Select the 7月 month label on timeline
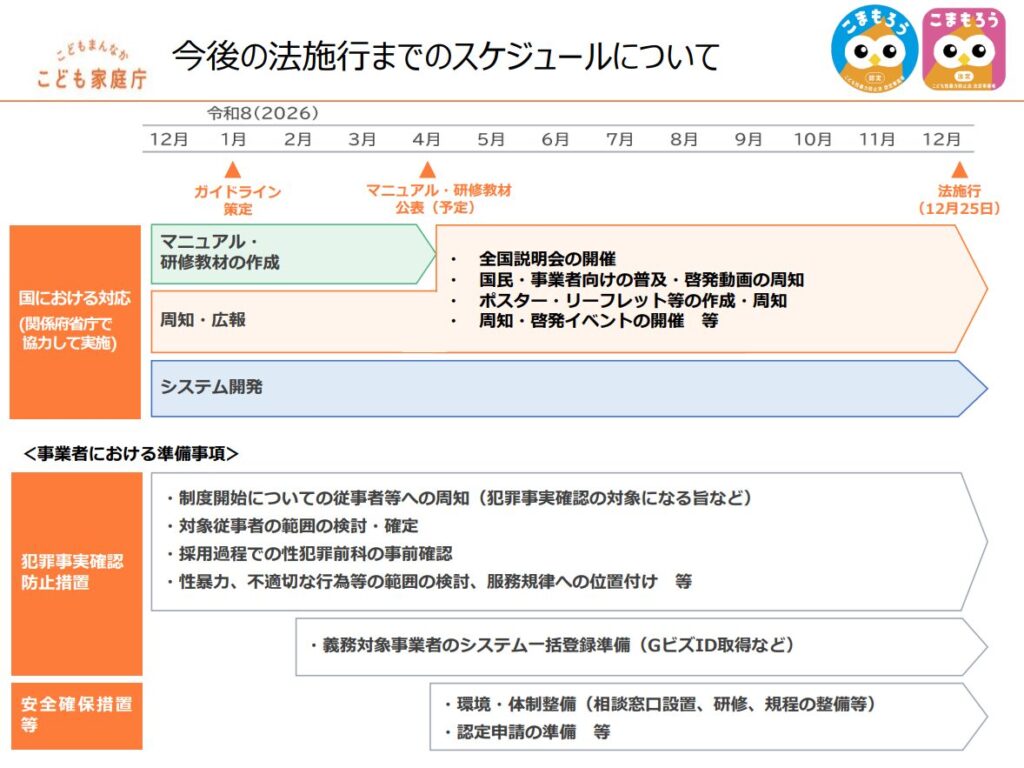 click(620, 139)
